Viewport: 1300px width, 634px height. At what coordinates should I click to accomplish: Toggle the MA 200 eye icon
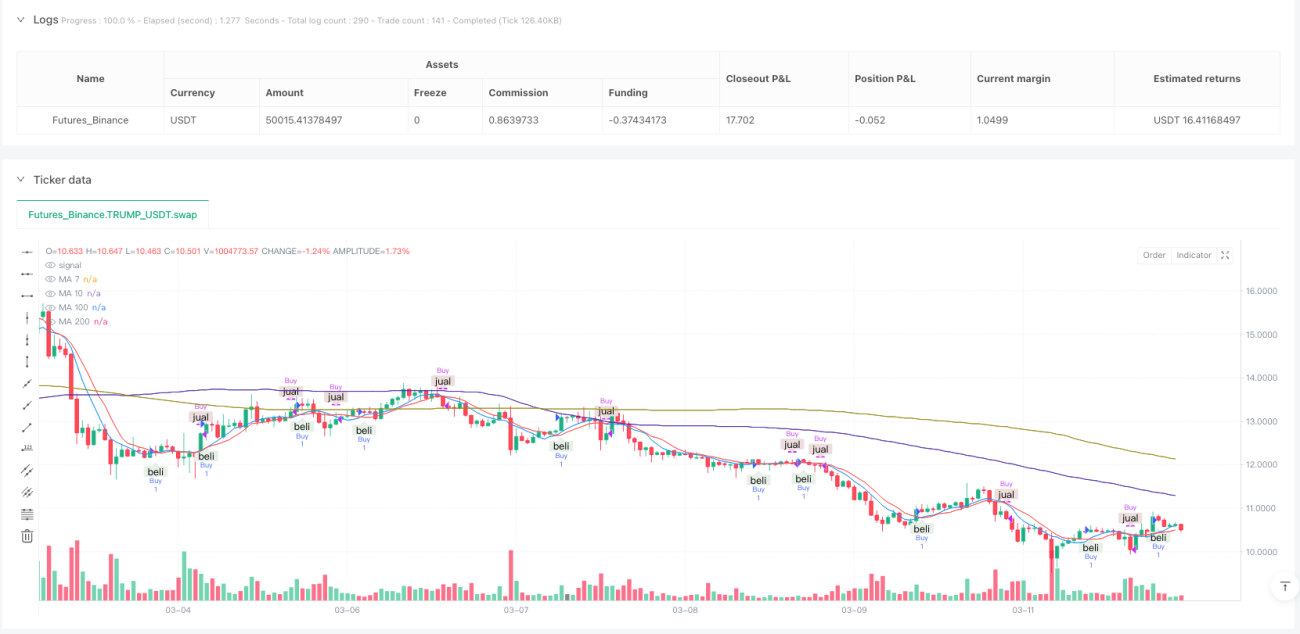tap(51, 321)
